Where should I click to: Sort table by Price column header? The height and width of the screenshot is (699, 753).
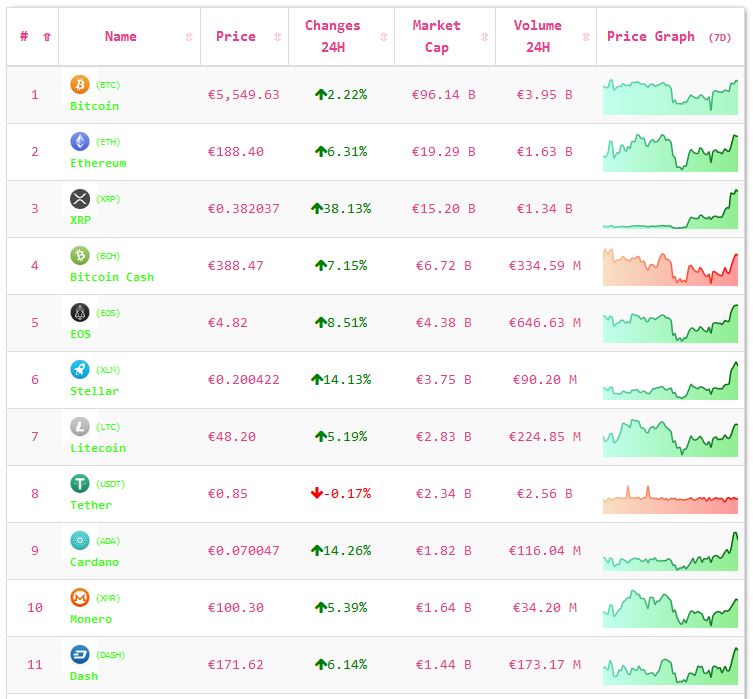(x=235, y=37)
